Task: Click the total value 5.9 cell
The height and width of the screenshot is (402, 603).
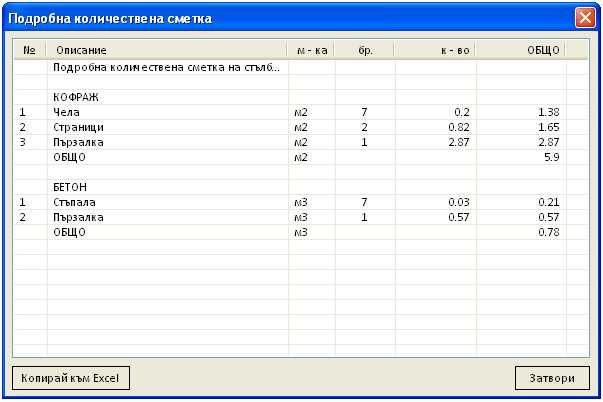Action: coord(551,158)
